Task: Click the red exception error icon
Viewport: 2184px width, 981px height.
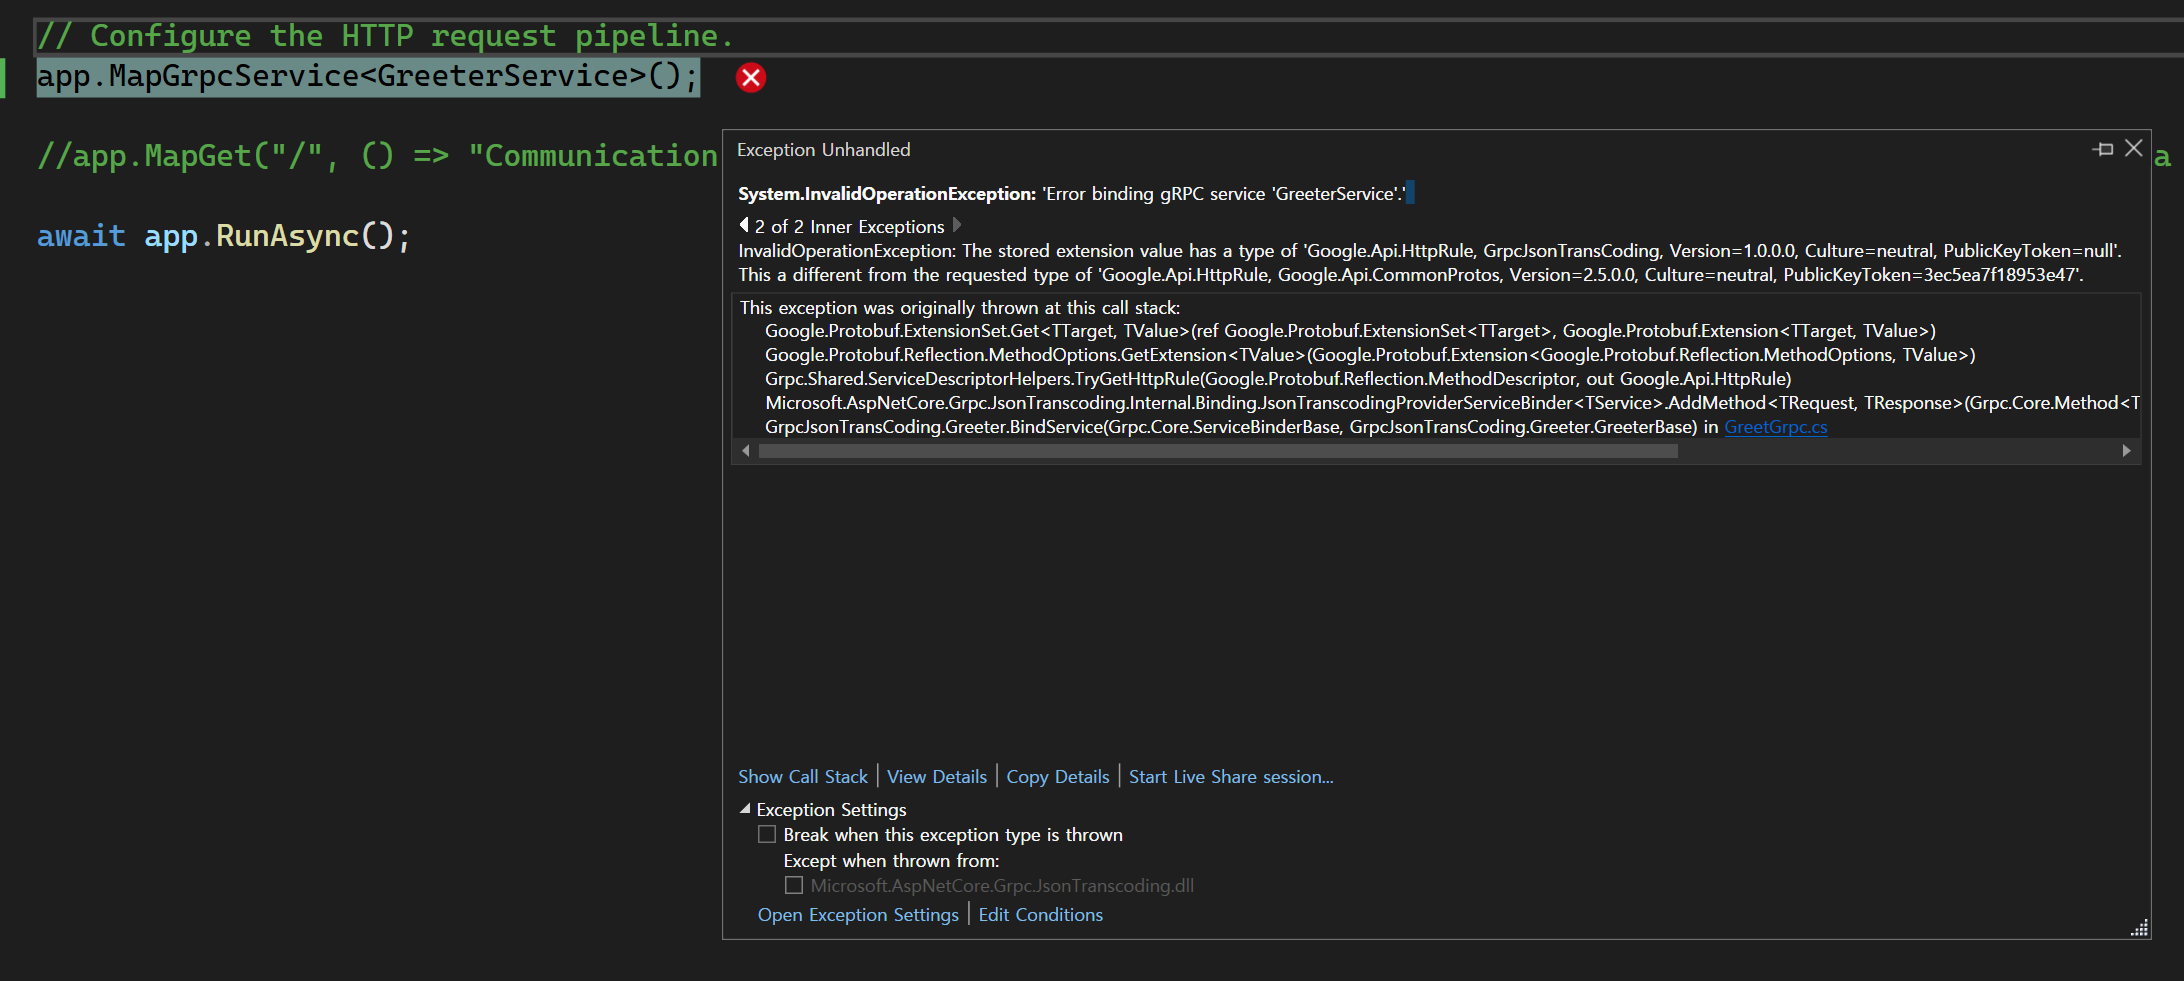Action: [751, 78]
